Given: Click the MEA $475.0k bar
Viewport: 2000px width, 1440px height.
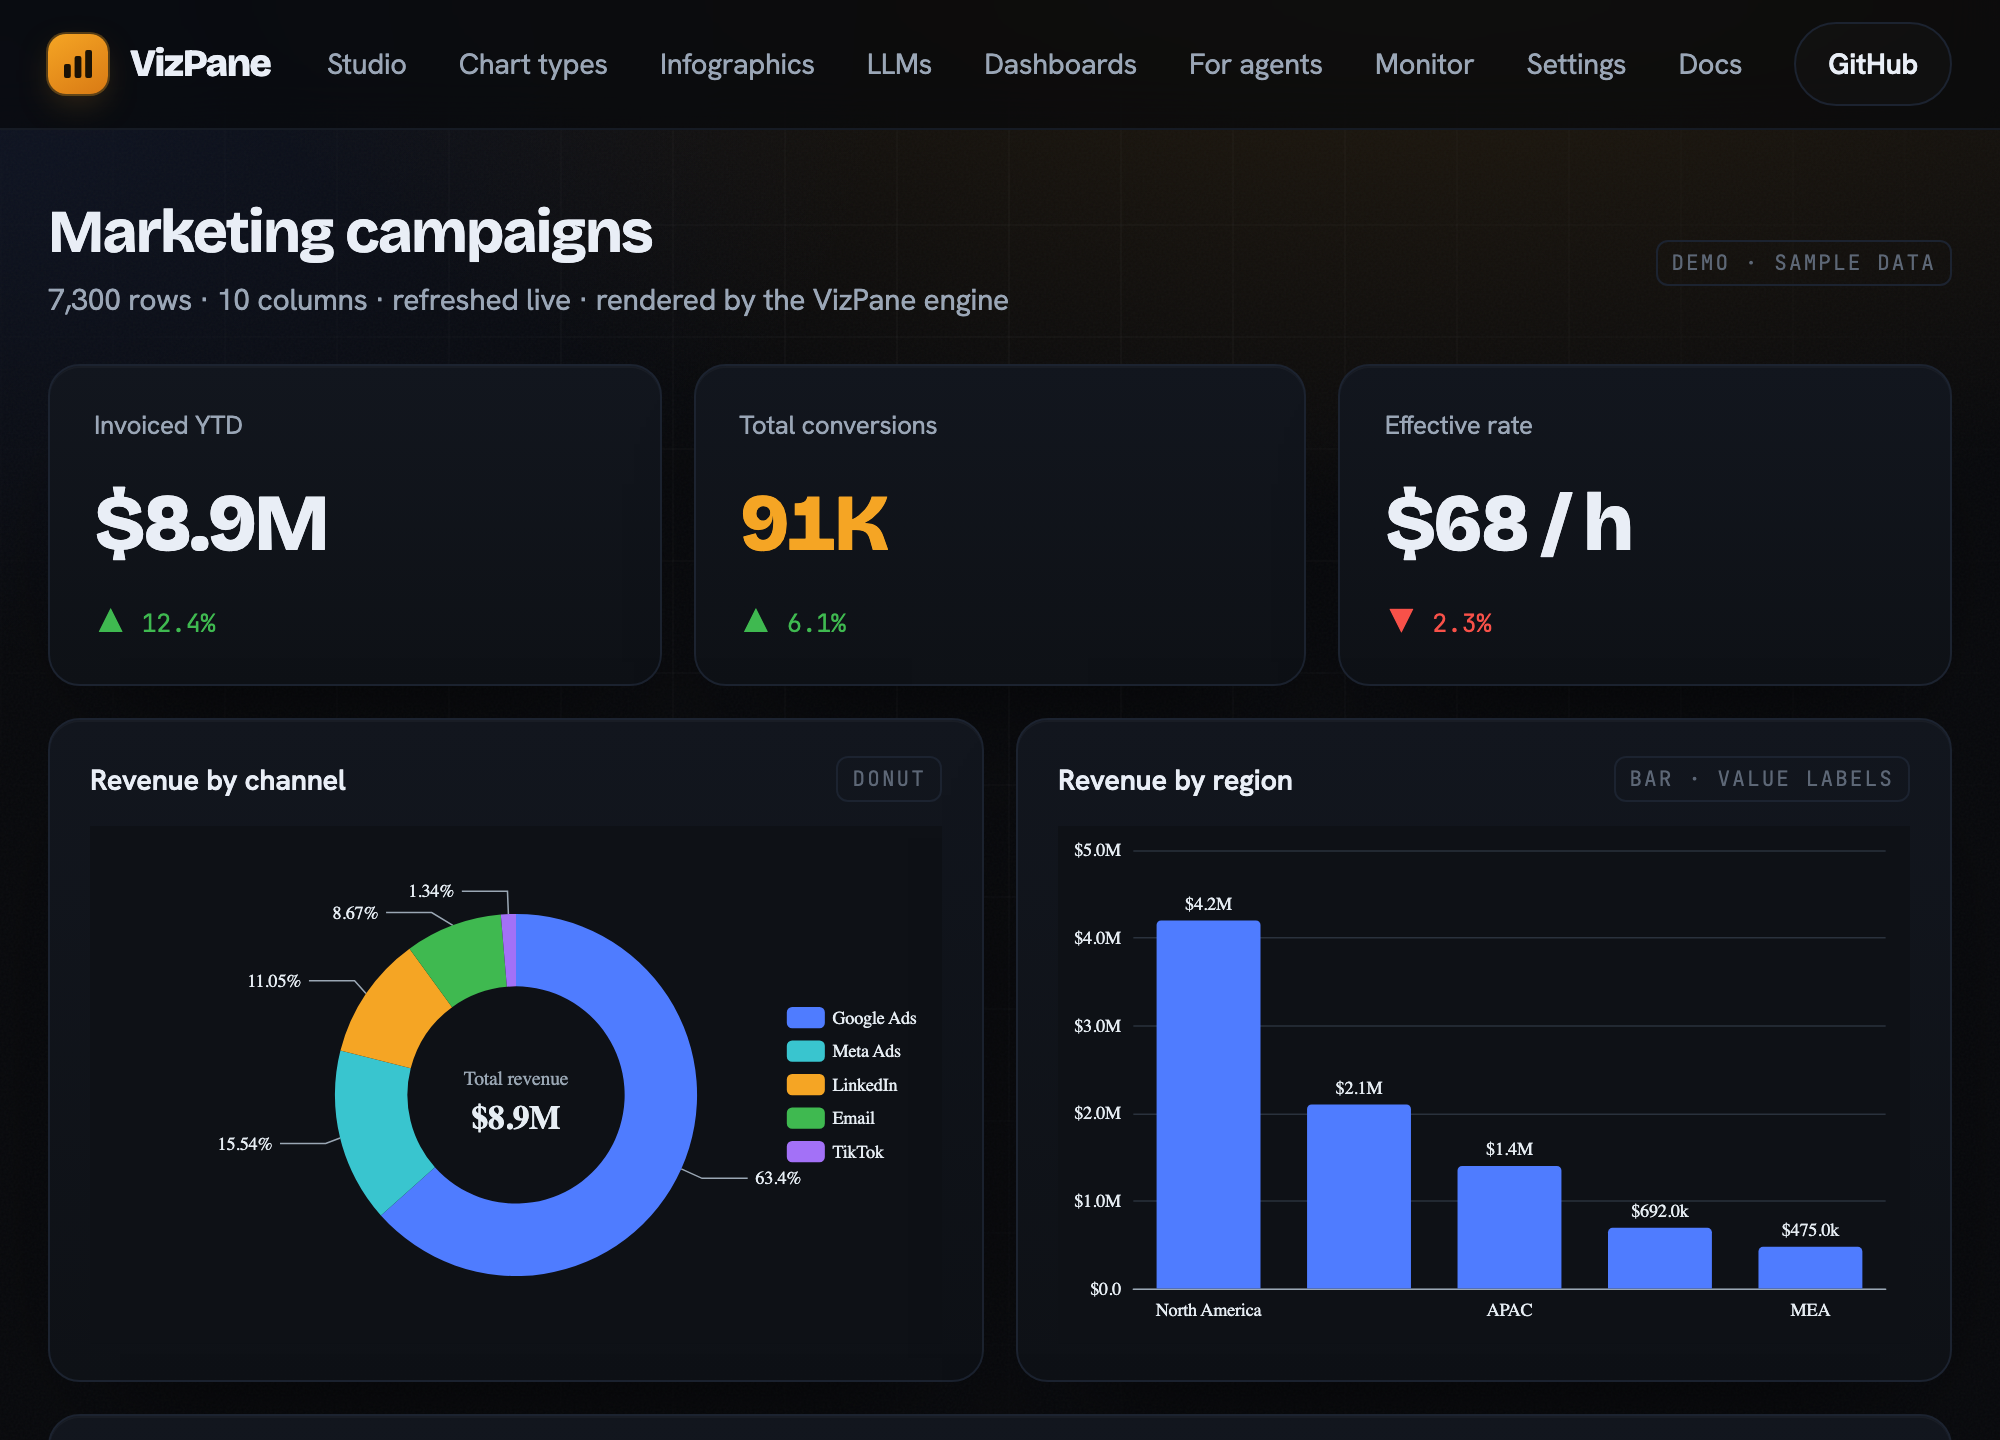Looking at the screenshot, I should [1810, 1268].
